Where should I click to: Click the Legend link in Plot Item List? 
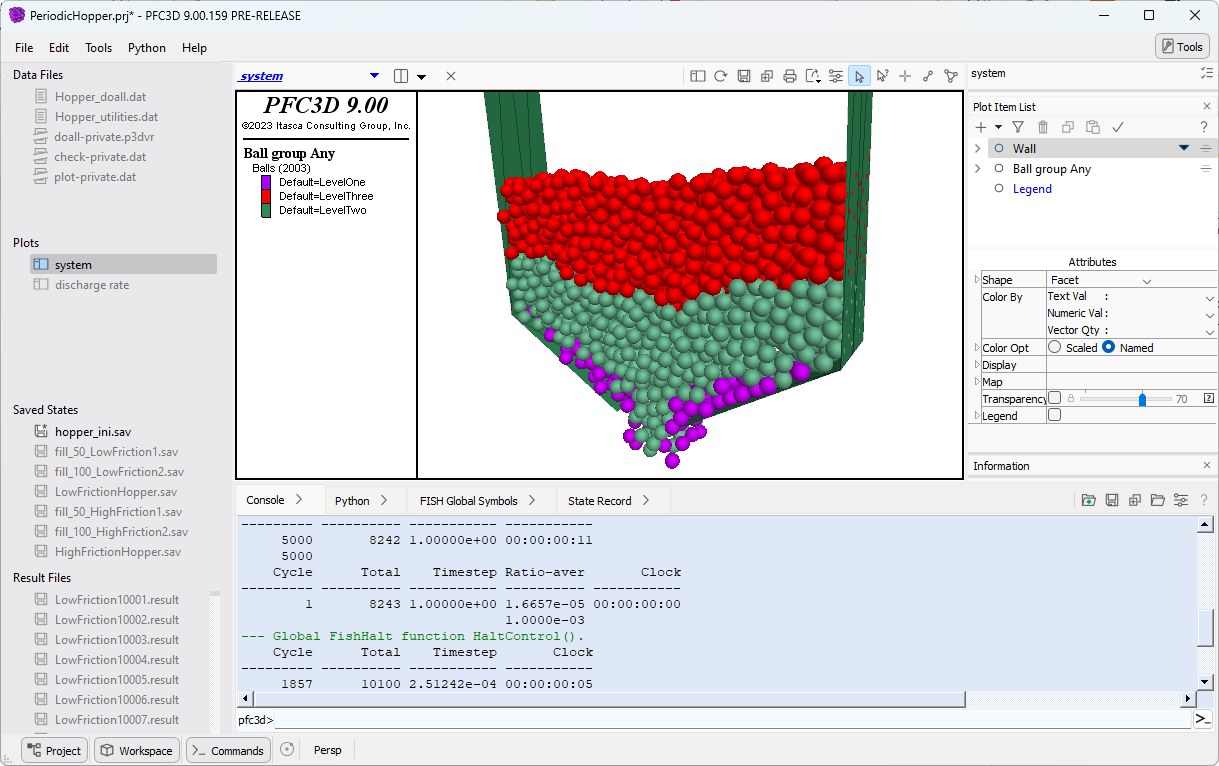1032,189
